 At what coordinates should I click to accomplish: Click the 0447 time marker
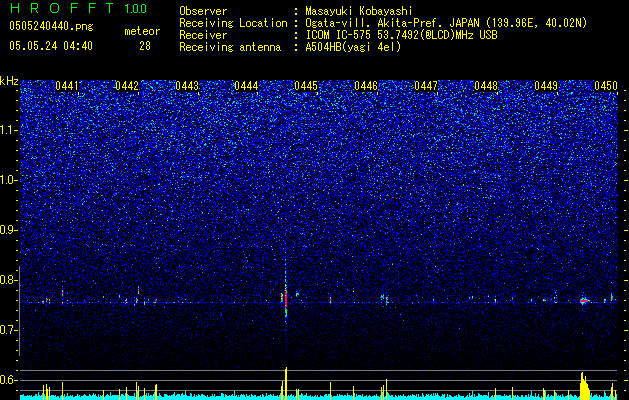click(x=426, y=86)
